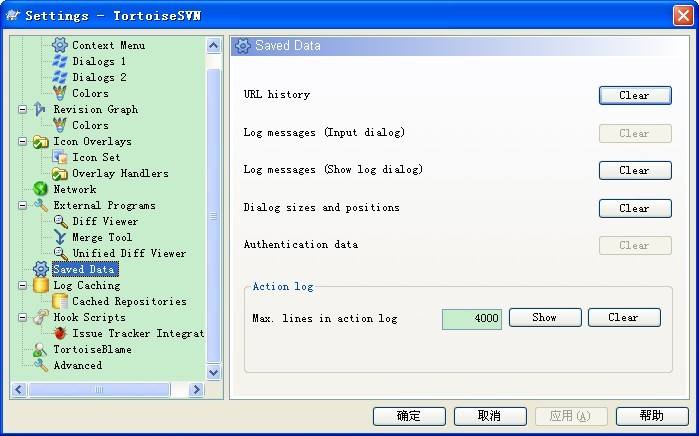Click the Overlay Handlers folder icon
Image resolution: width=699 pixels, height=436 pixels.
(60, 173)
